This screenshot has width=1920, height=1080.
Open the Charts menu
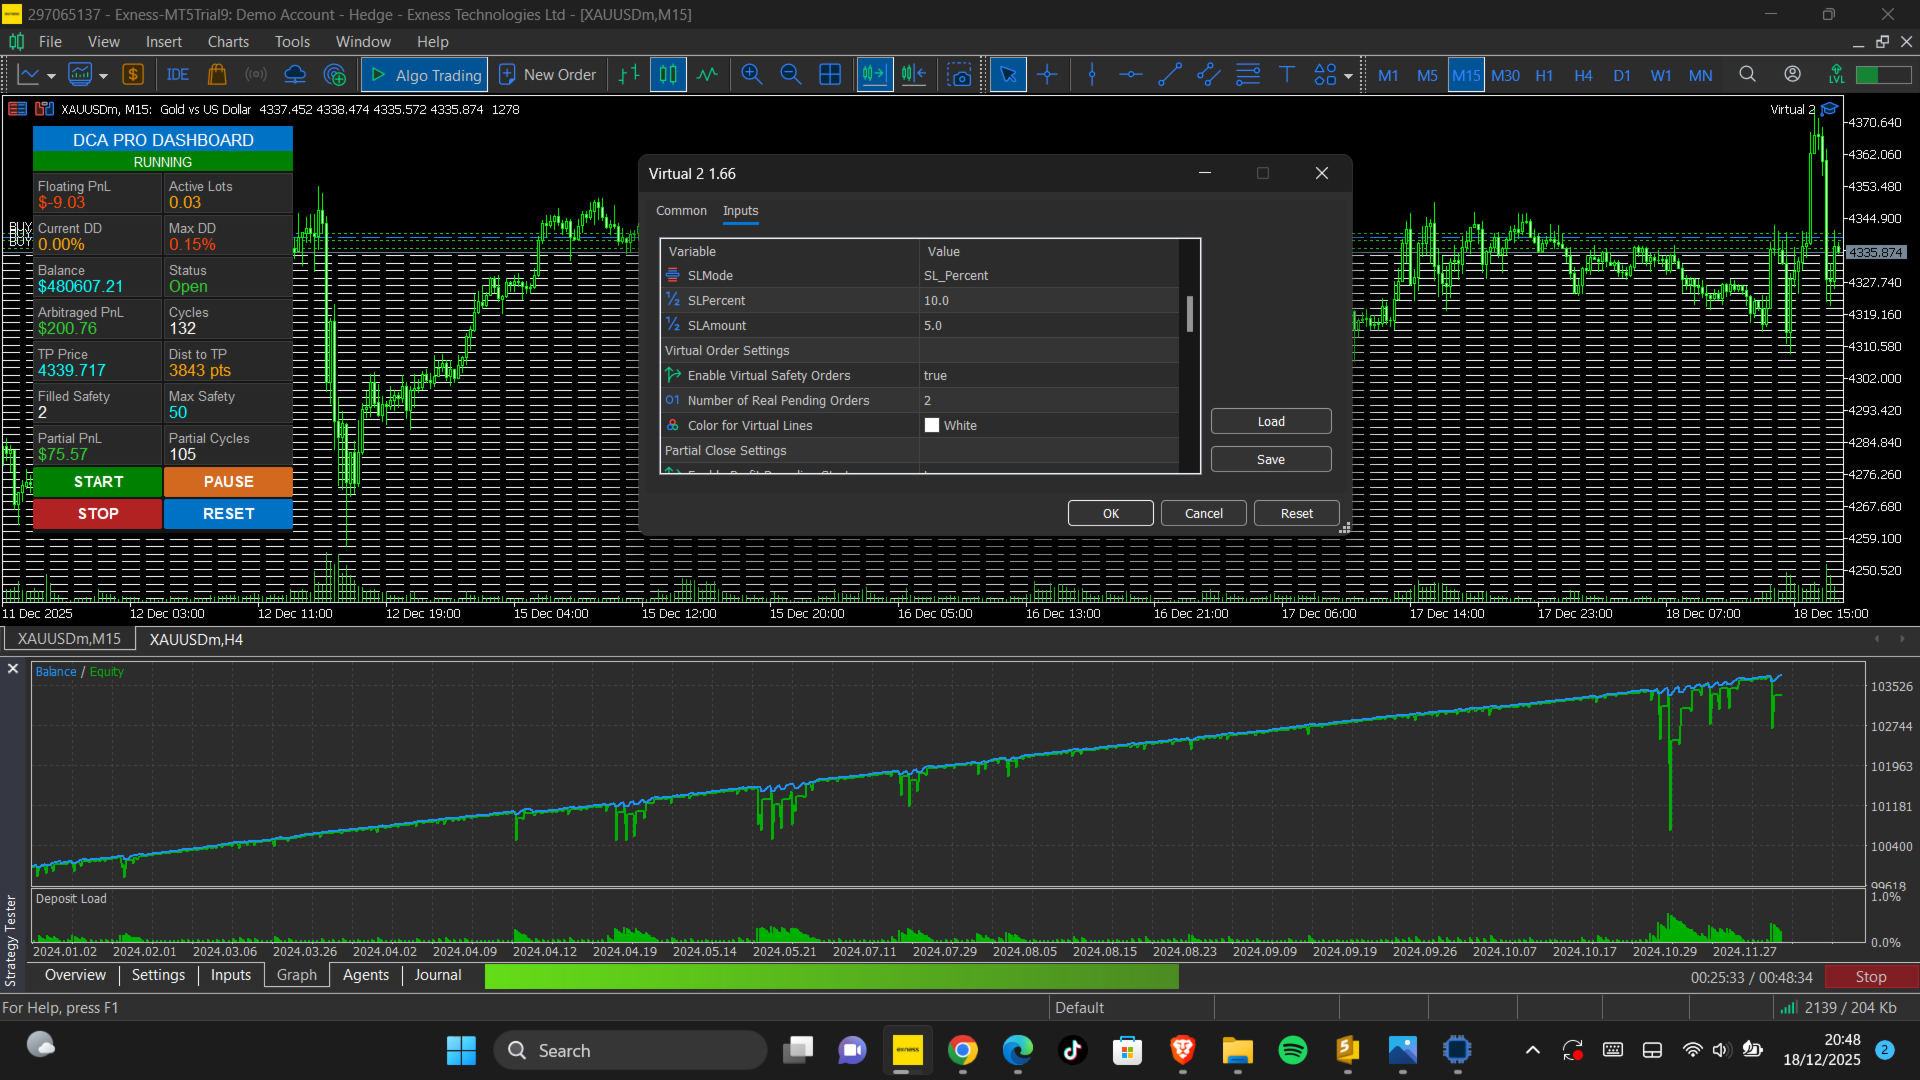(228, 42)
